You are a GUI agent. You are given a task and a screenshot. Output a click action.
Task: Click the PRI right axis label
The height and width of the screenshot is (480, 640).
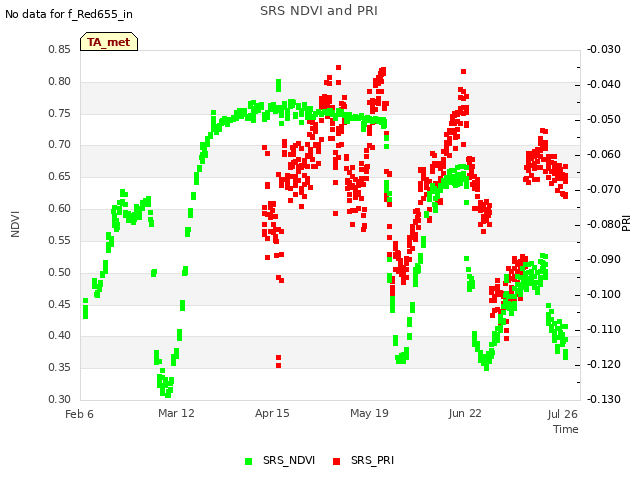(x=626, y=224)
